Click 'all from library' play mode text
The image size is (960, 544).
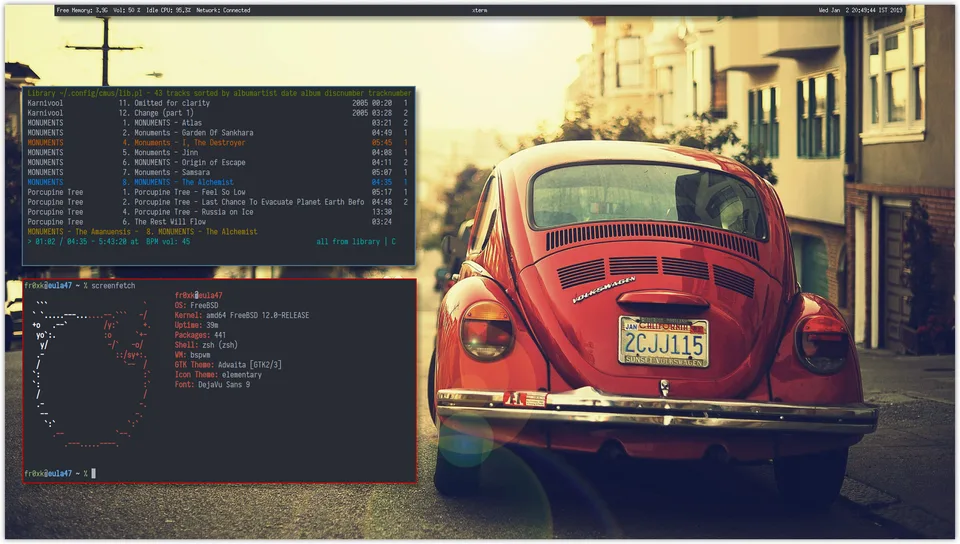click(x=348, y=242)
